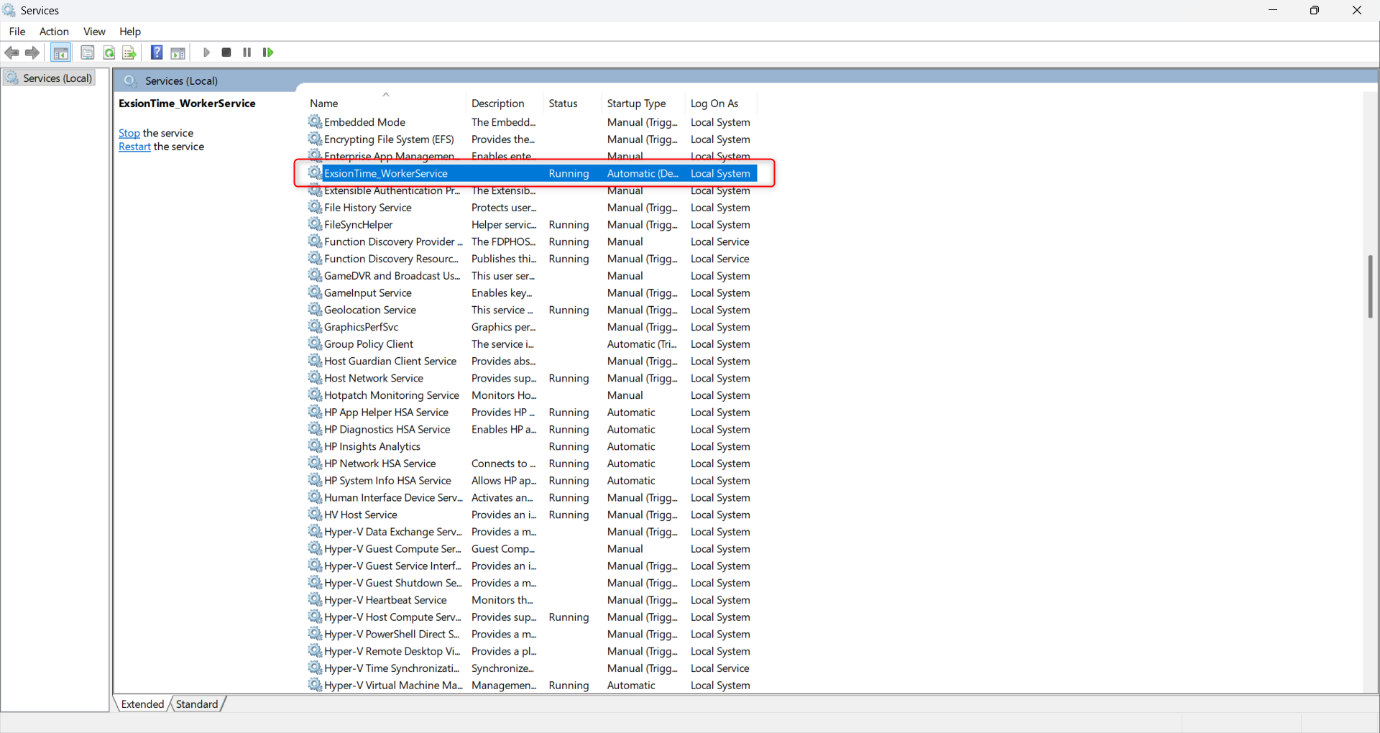Open Properties toolbar icon
Screen dimensions: 1380x733
(x=88, y=52)
